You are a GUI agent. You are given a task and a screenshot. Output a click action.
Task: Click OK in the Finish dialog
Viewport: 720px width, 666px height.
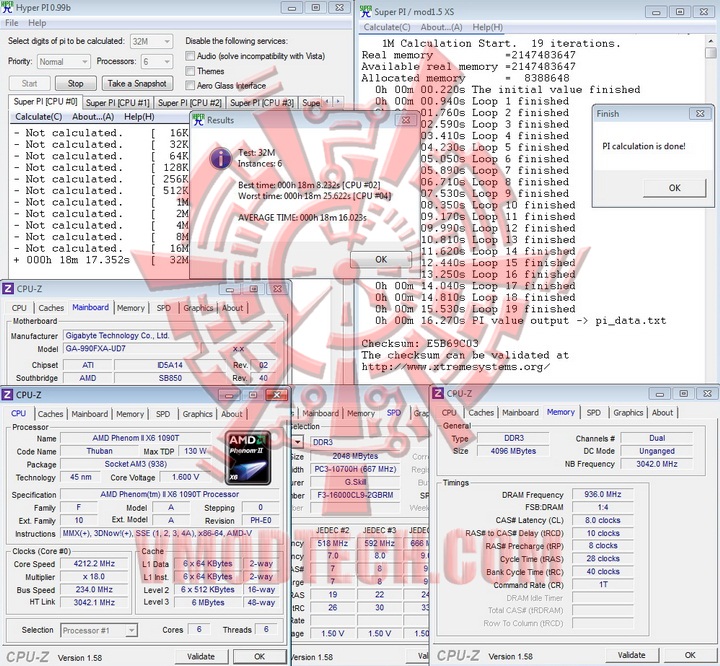(x=675, y=188)
